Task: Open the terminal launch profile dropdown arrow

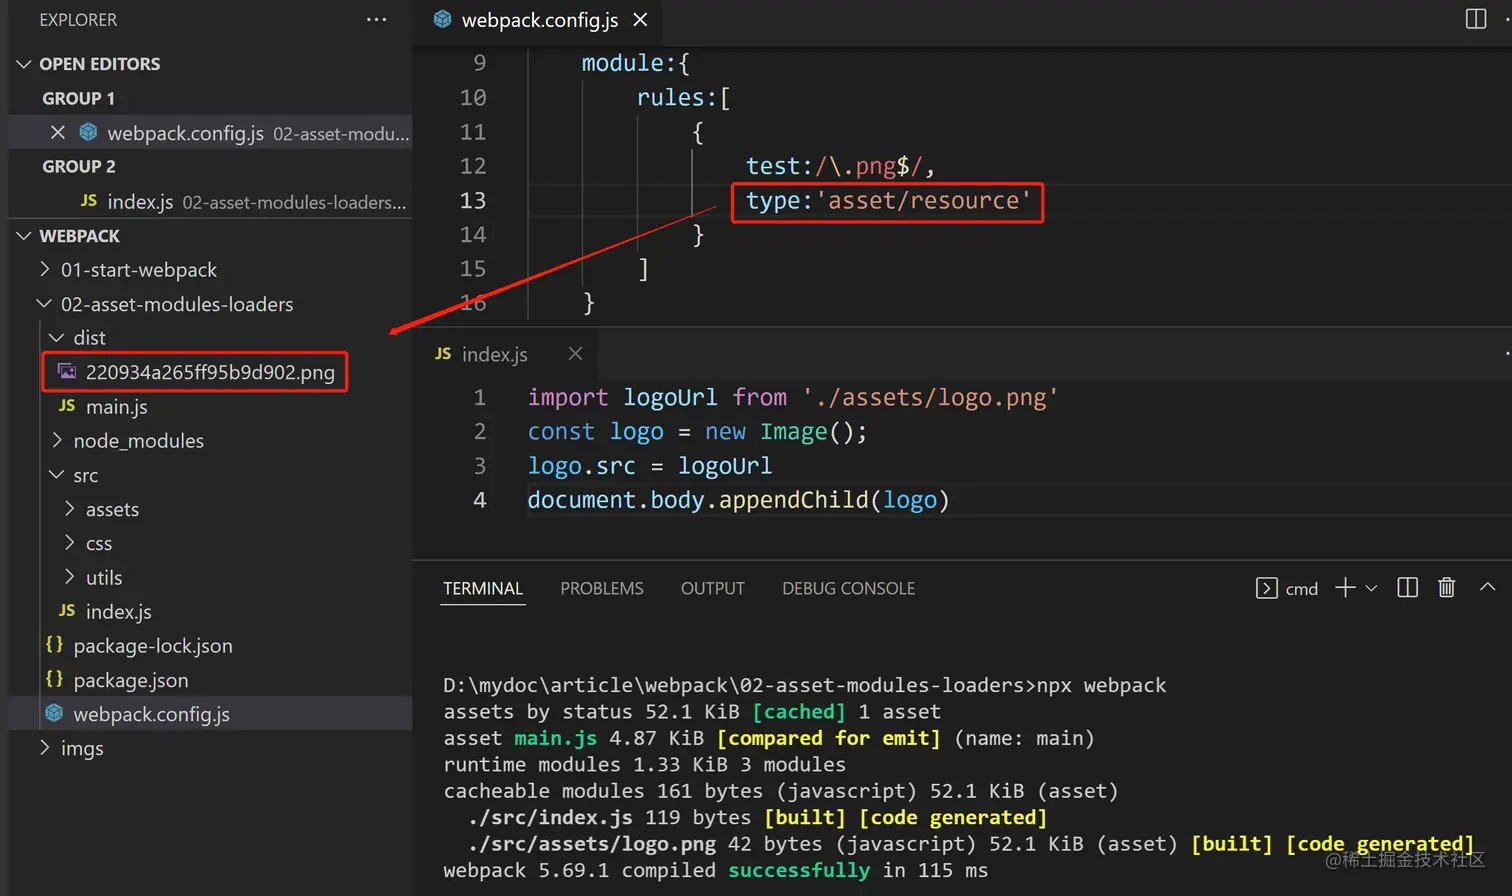Action: point(1371,588)
